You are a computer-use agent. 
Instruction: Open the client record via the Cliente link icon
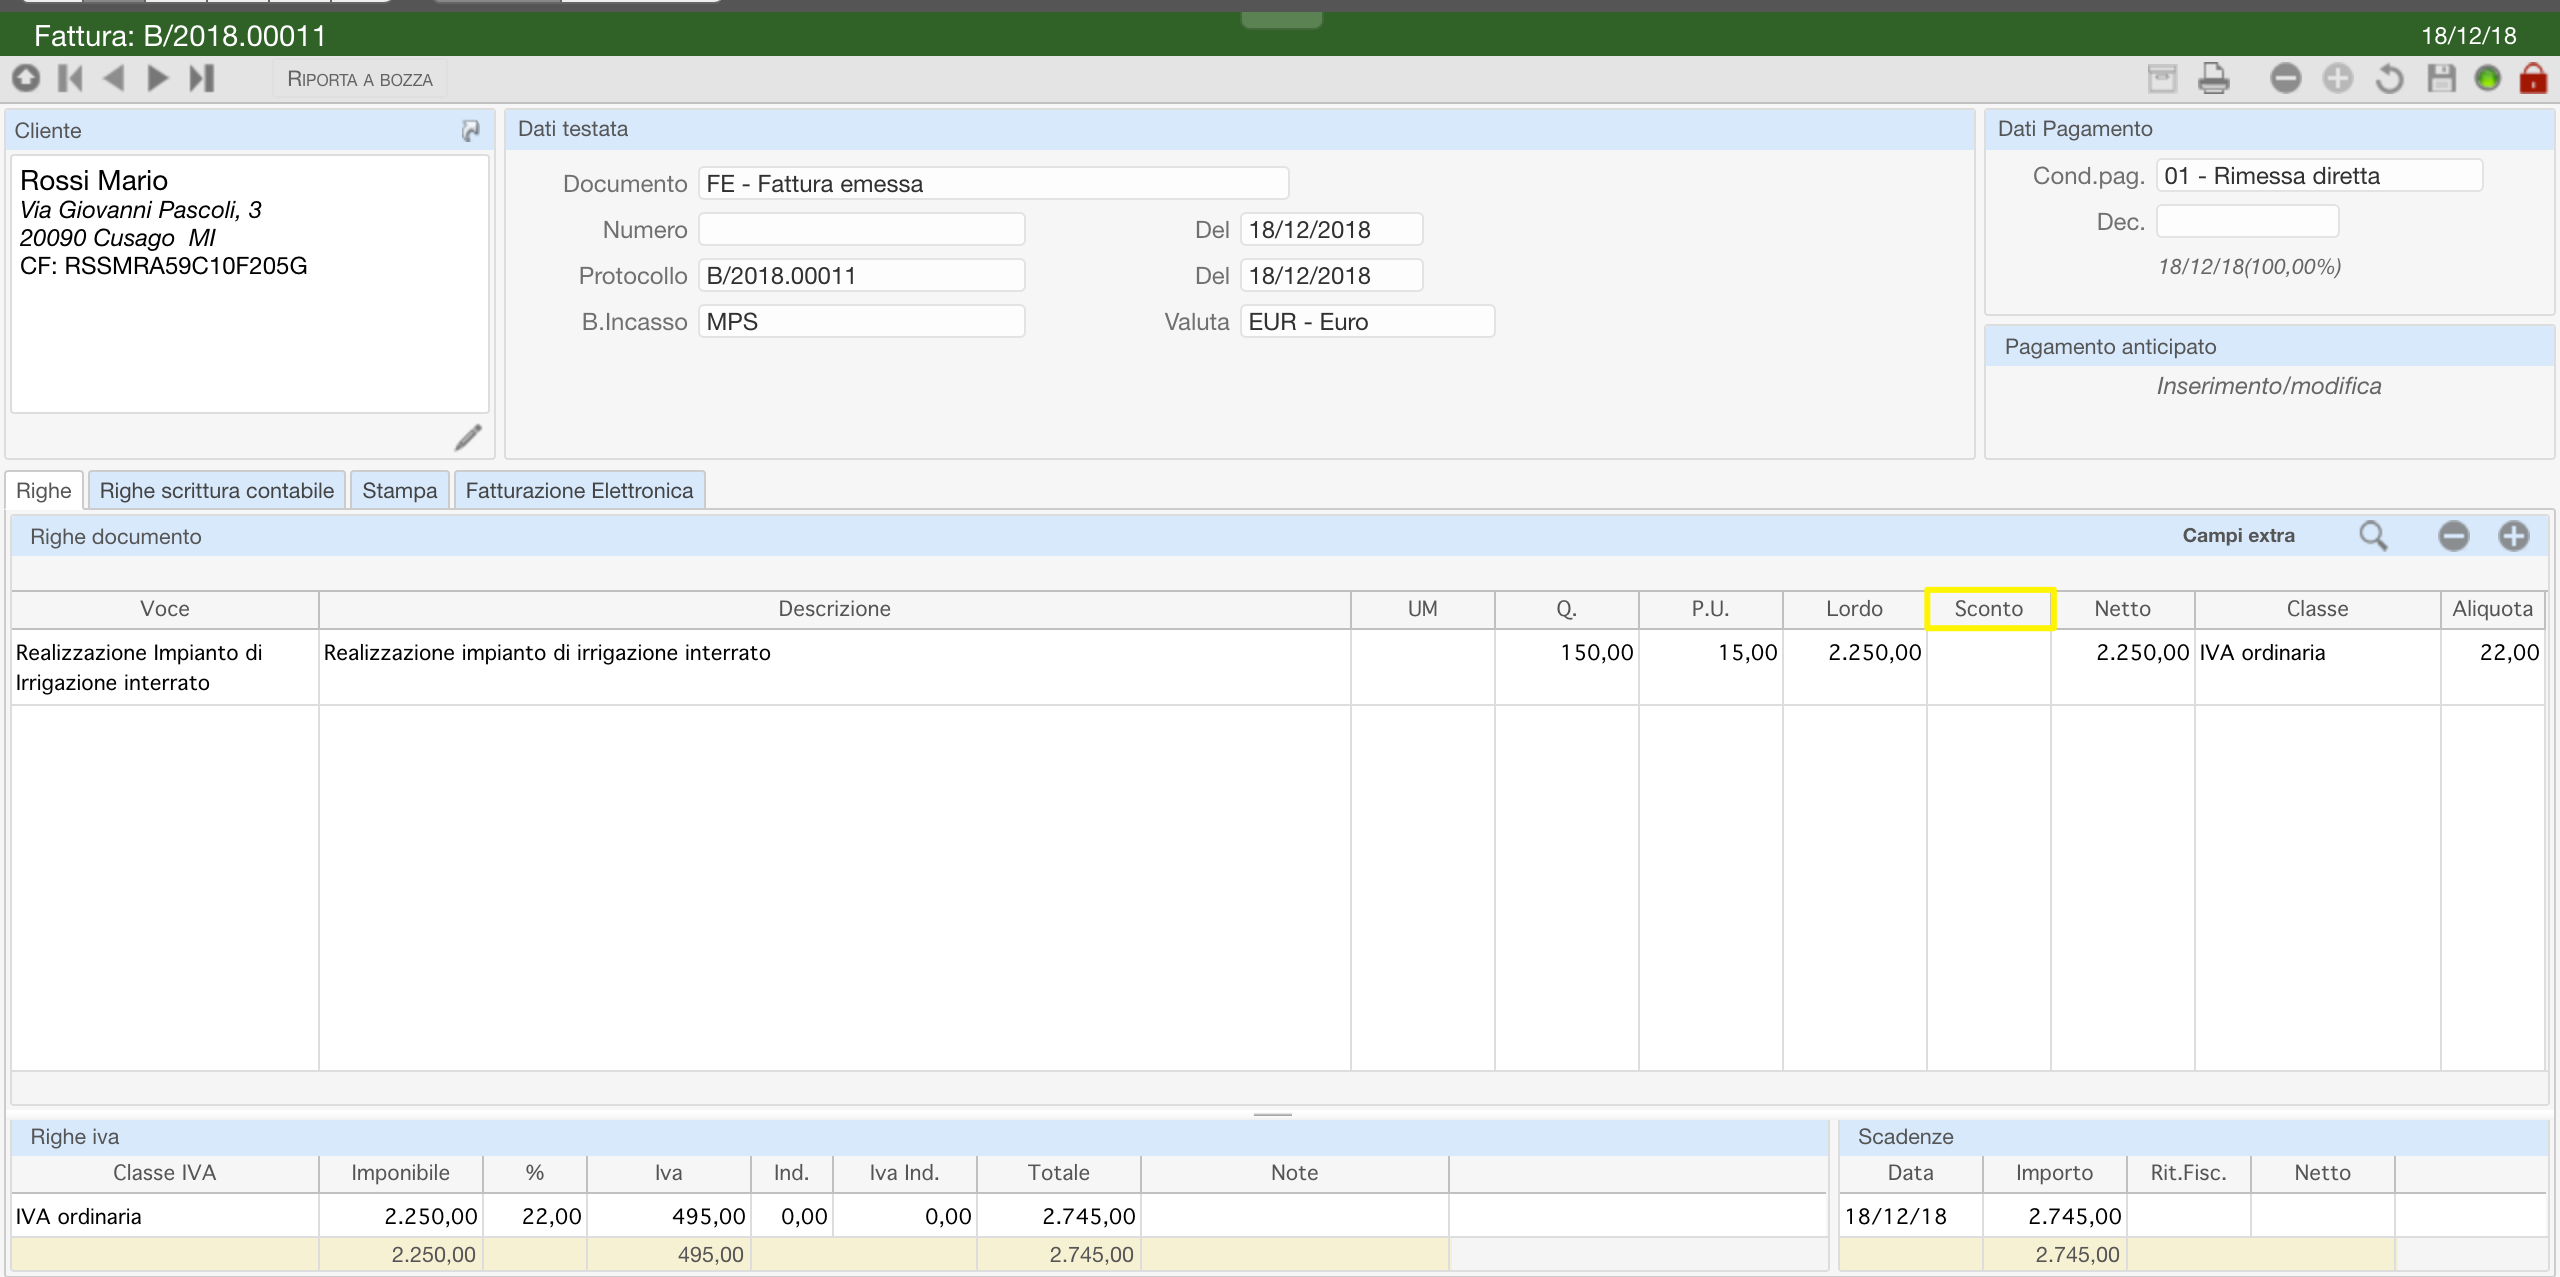[470, 130]
